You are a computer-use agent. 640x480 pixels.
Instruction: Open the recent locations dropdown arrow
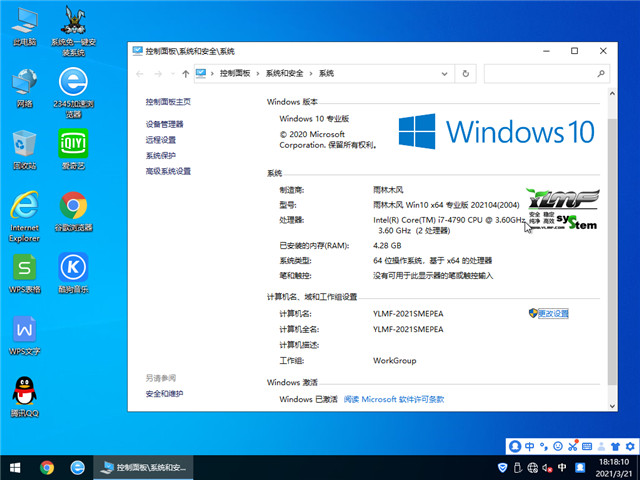click(x=173, y=74)
